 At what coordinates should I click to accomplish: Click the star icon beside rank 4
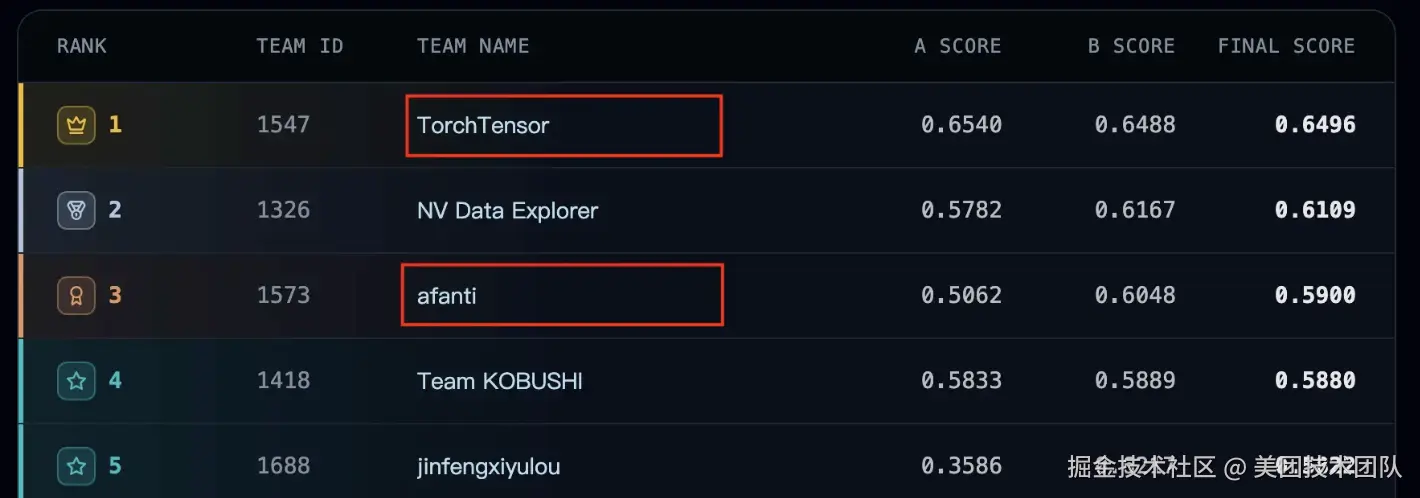(x=76, y=380)
